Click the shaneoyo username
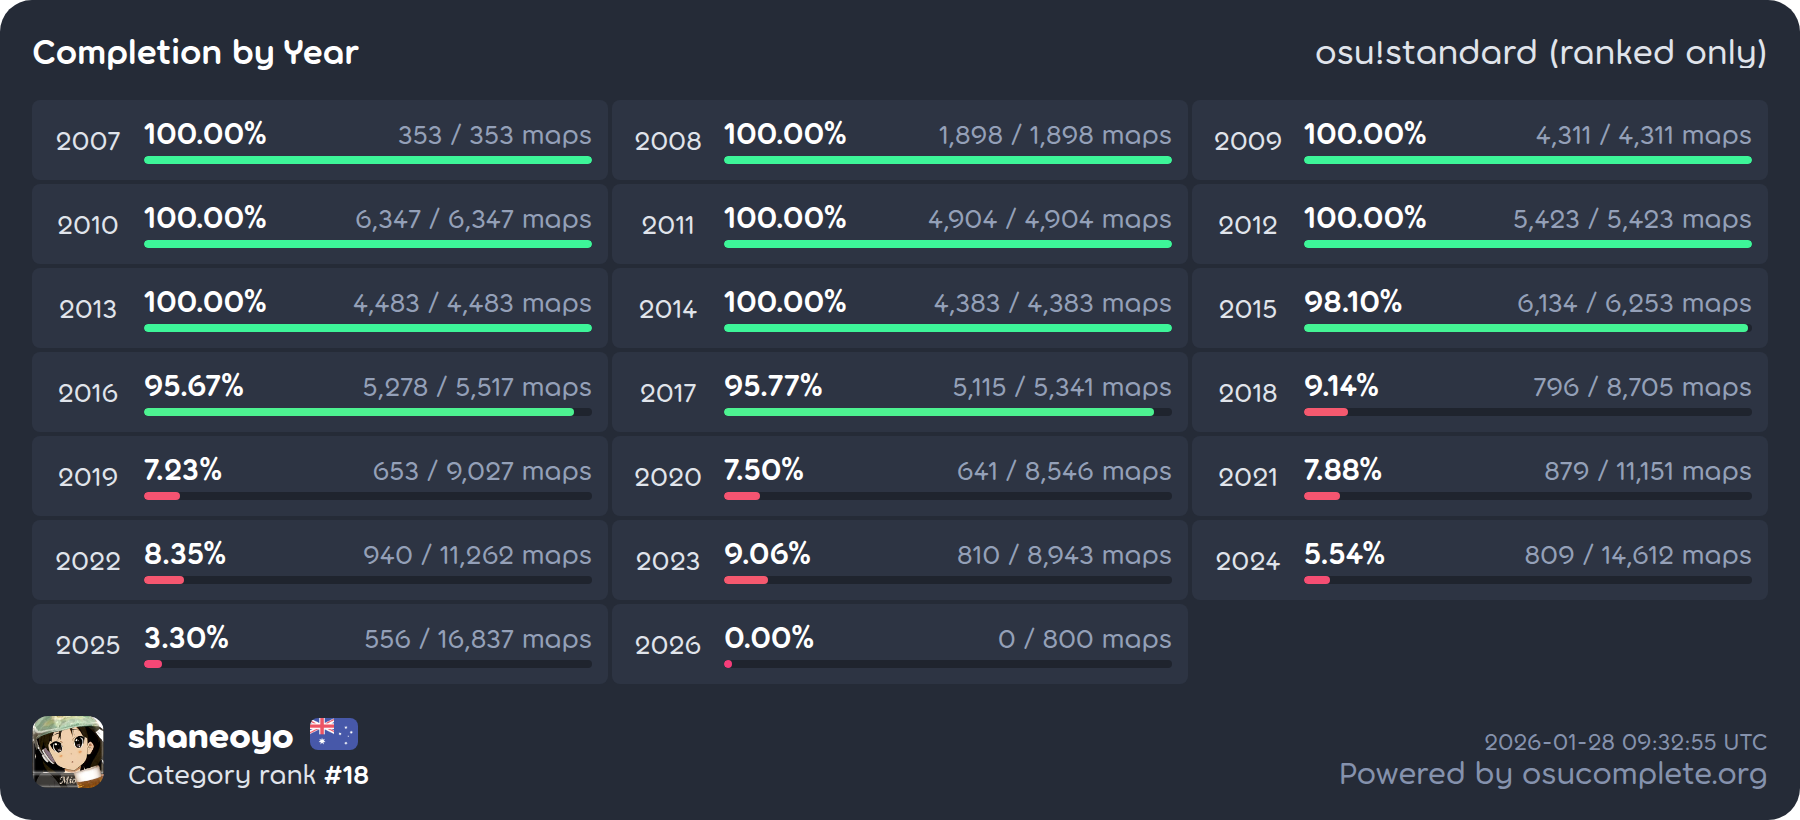Screen dimensions: 1800x820 (210, 737)
